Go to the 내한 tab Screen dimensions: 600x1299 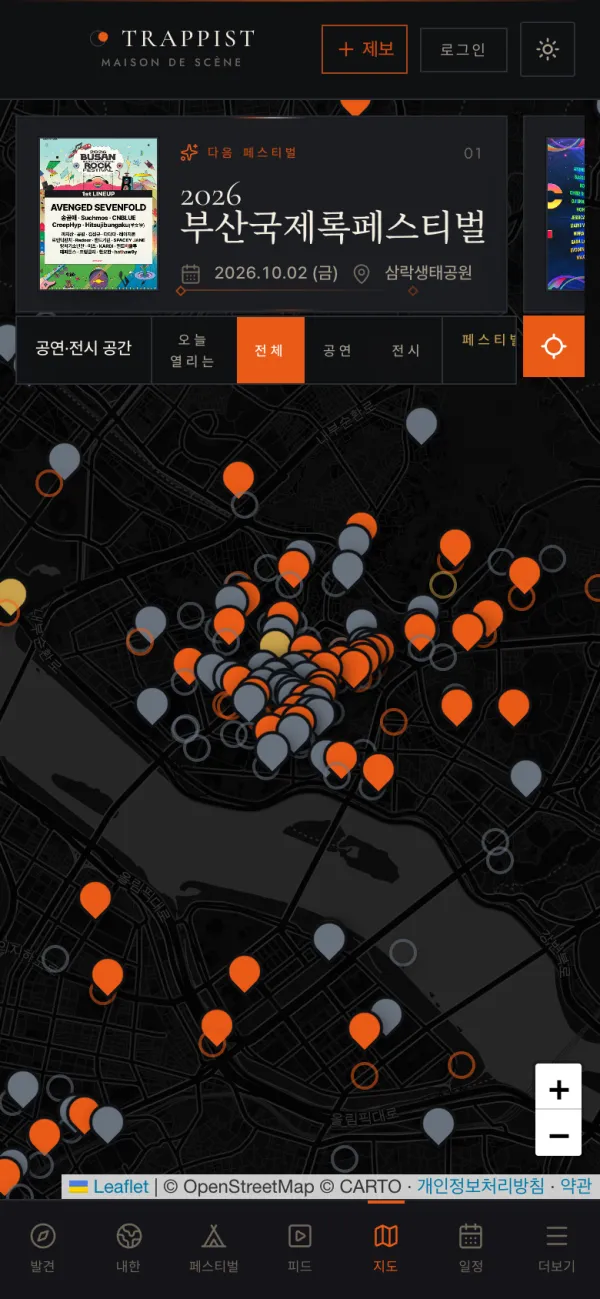click(128, 1248)
